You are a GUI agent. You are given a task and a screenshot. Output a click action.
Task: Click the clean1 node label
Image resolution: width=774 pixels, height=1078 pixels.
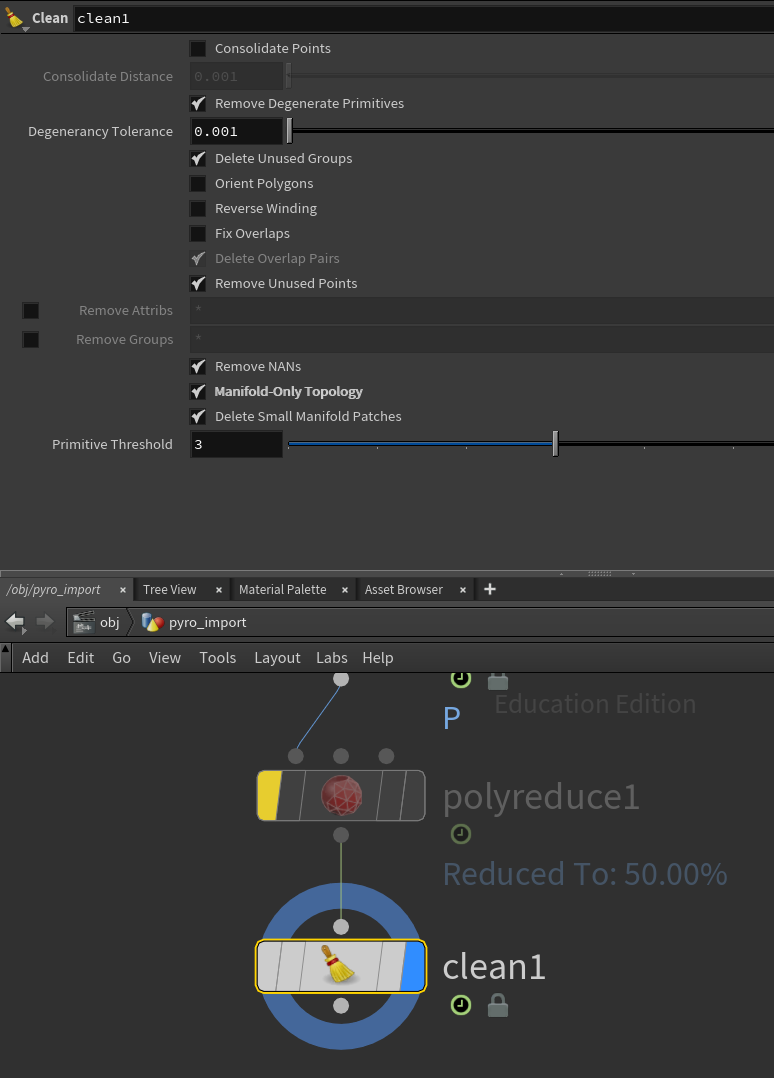(494, 967)
